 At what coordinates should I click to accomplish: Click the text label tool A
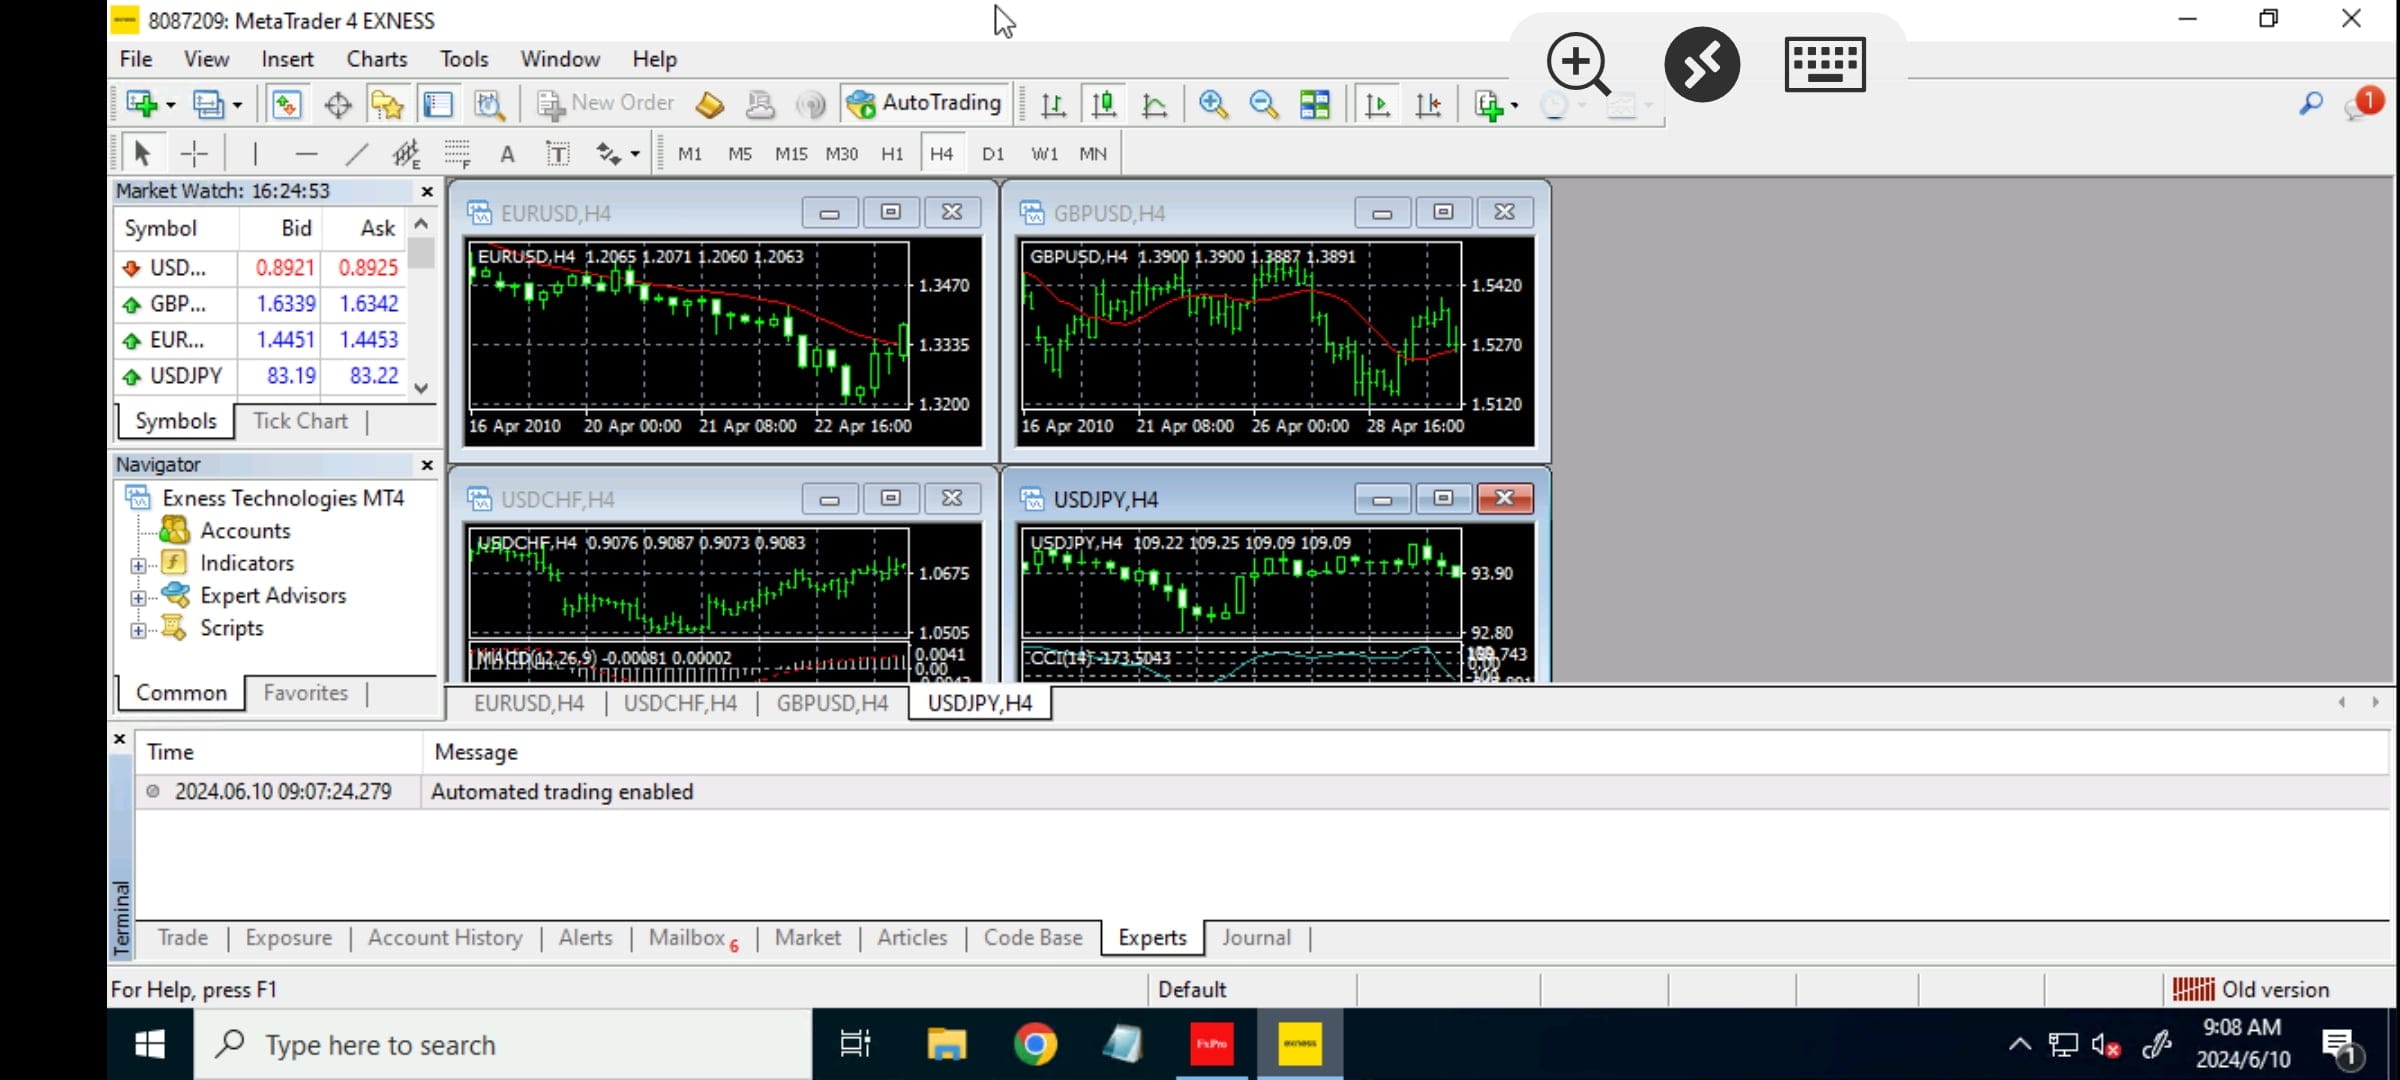point(507,154)
